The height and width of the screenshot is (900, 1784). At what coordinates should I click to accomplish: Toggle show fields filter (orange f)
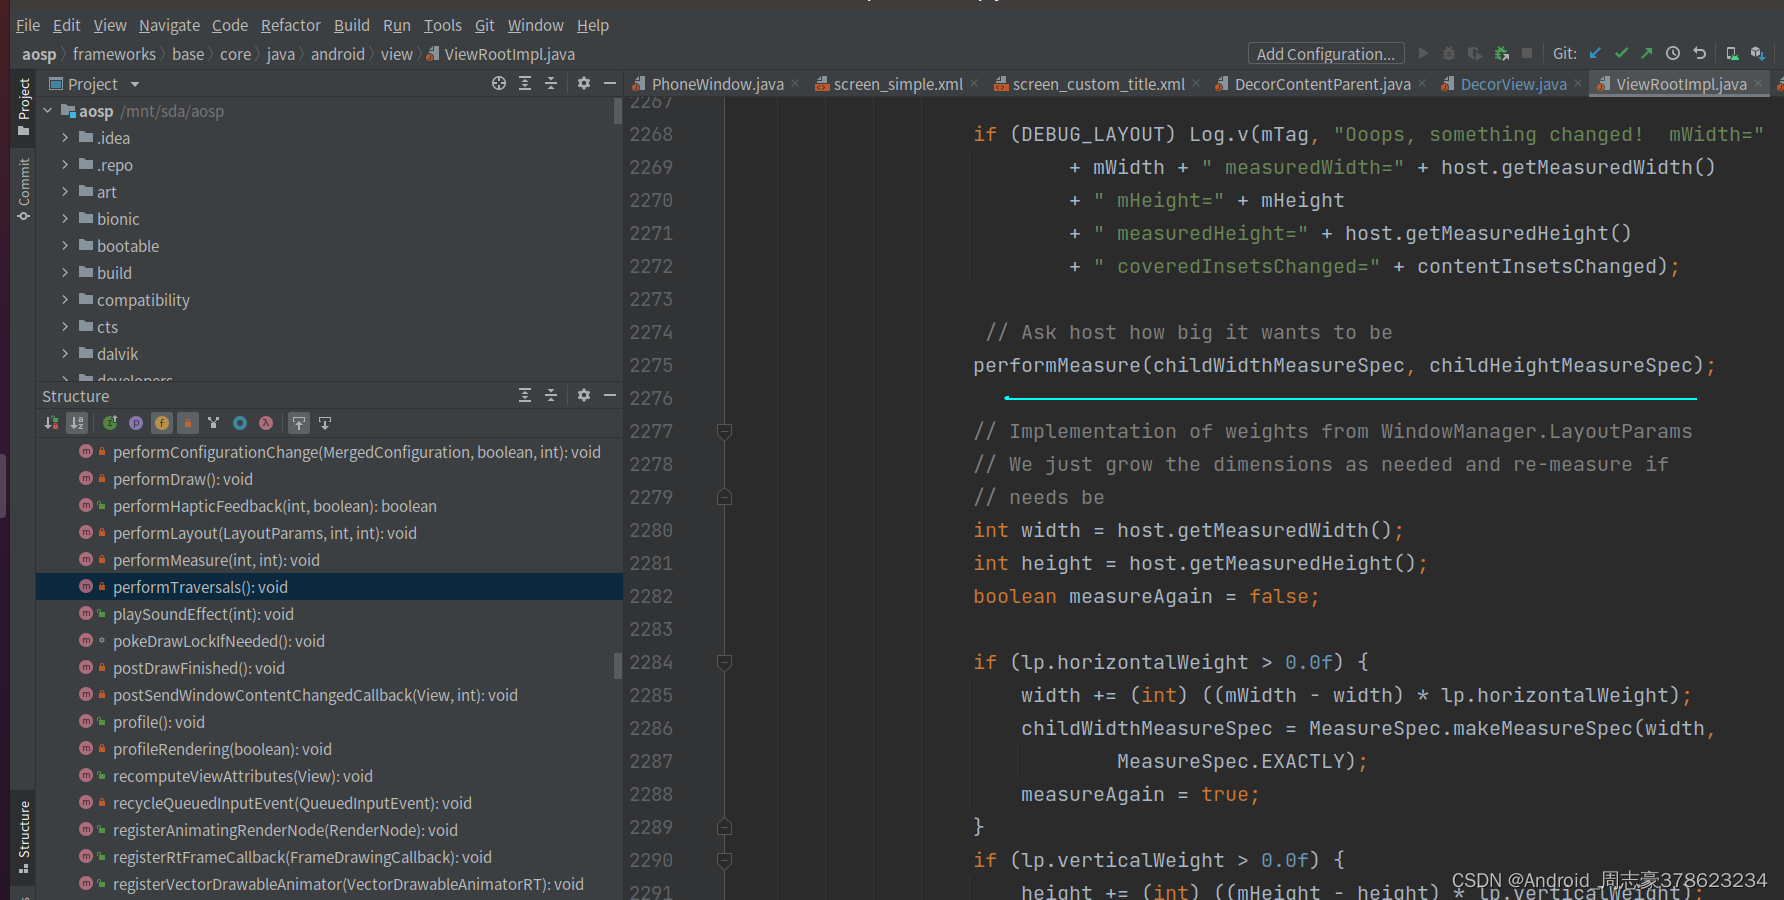point(162,423)
